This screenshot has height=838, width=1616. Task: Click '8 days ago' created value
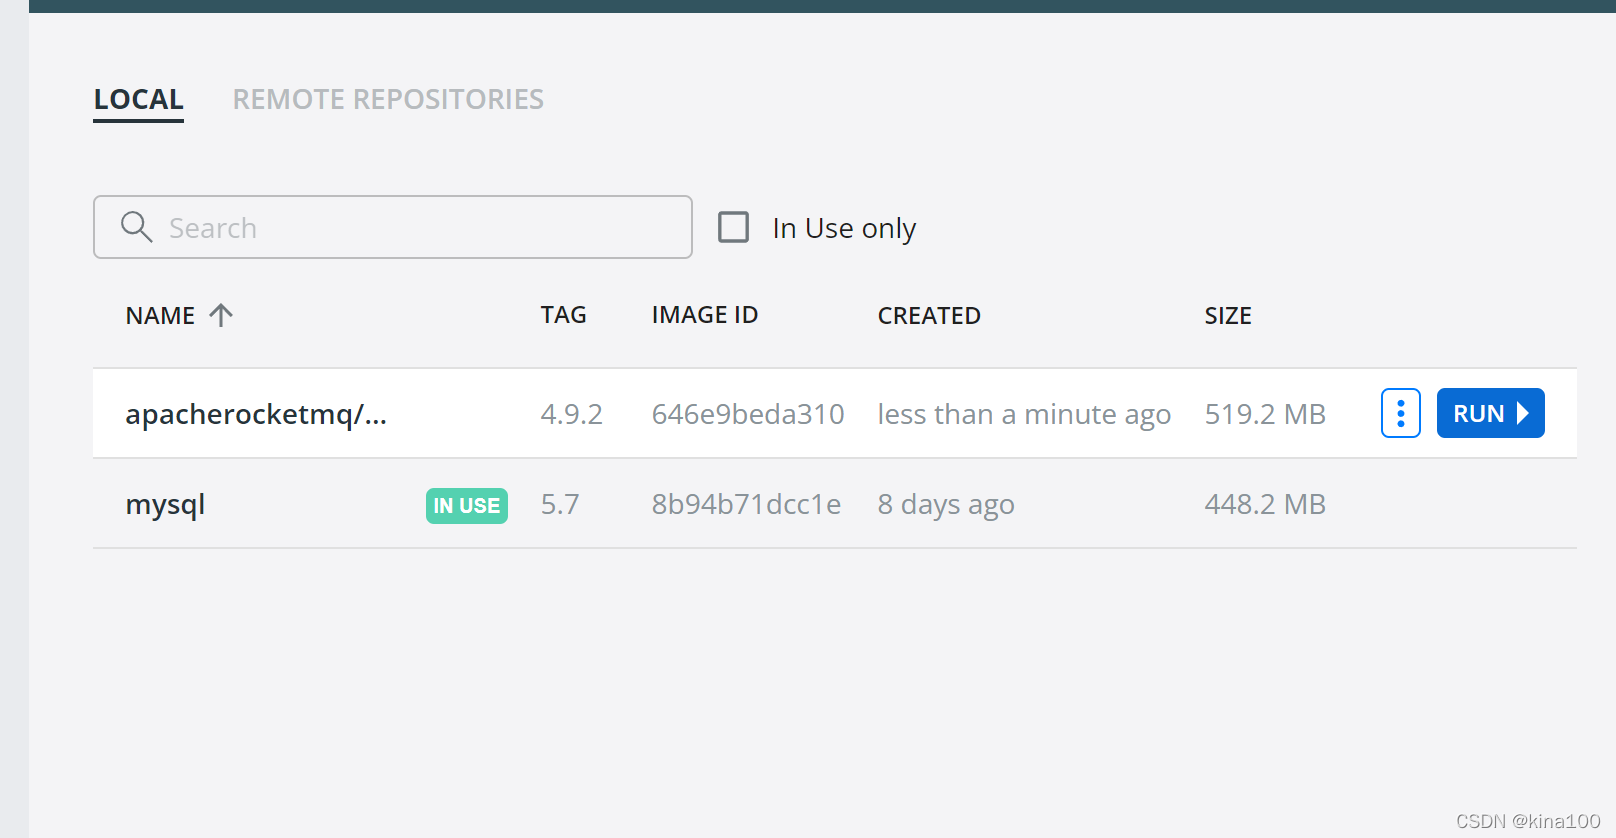point(946,505)
